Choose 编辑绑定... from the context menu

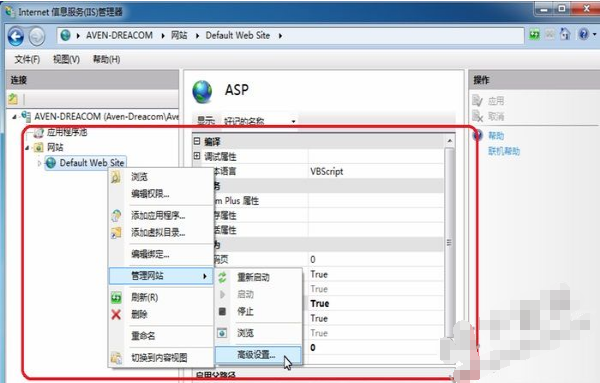tap(150, 254)
